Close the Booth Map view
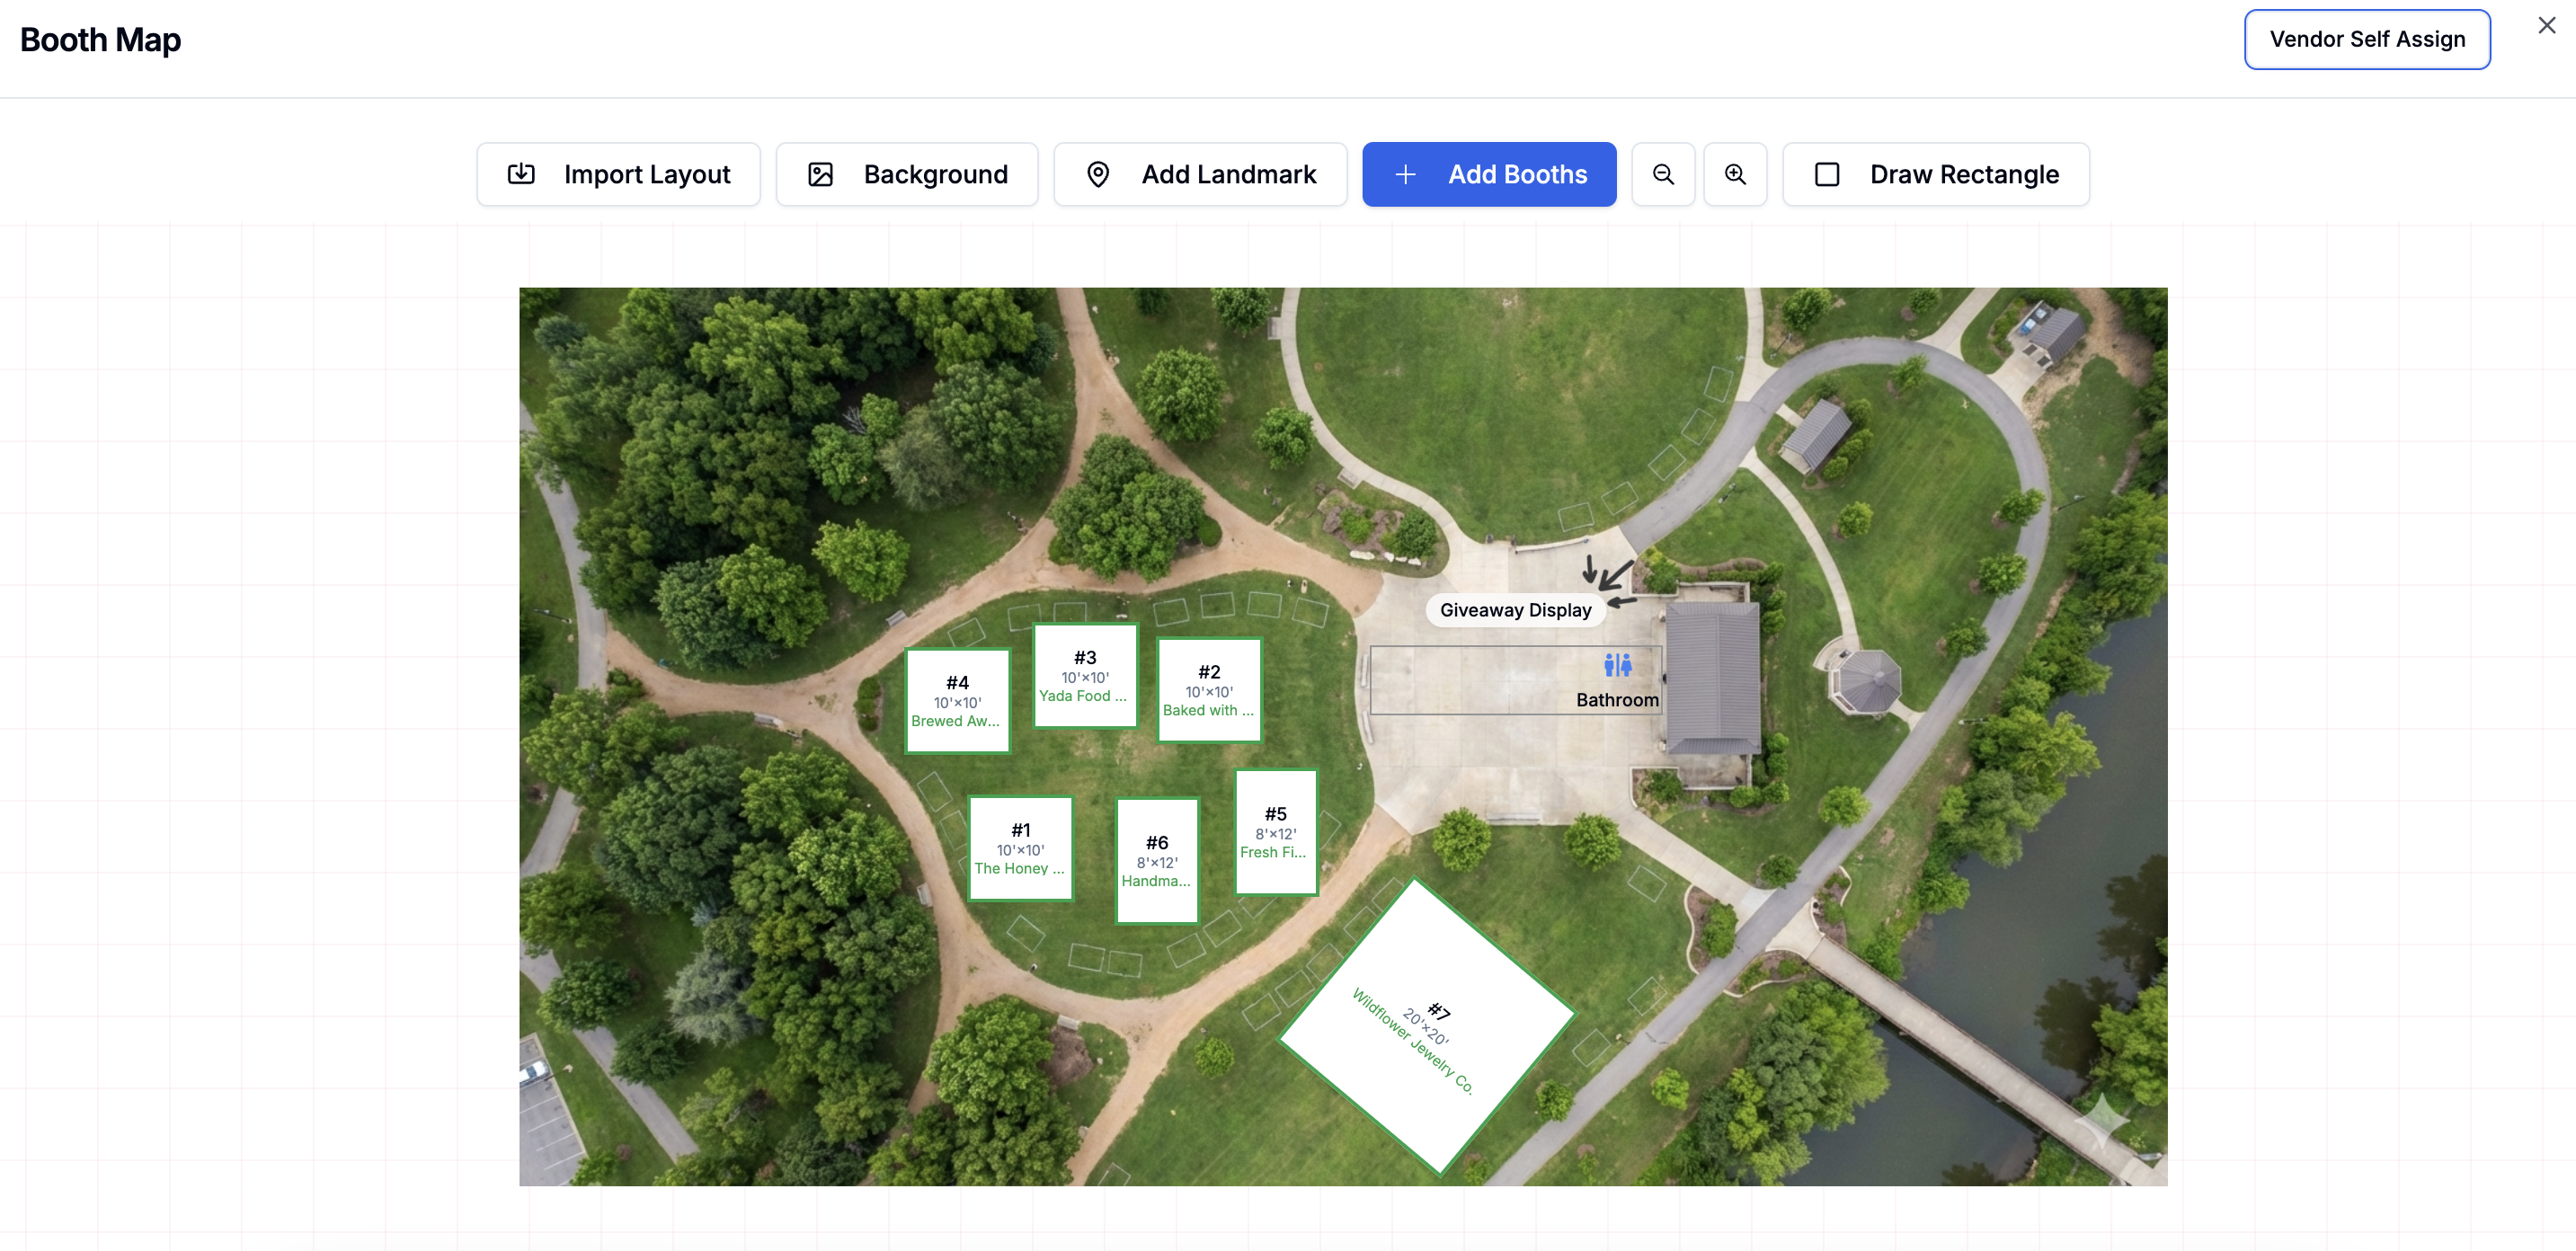Viewport: 2576px width, 1251px height. pyautogui.click(x=2546, y=25)
